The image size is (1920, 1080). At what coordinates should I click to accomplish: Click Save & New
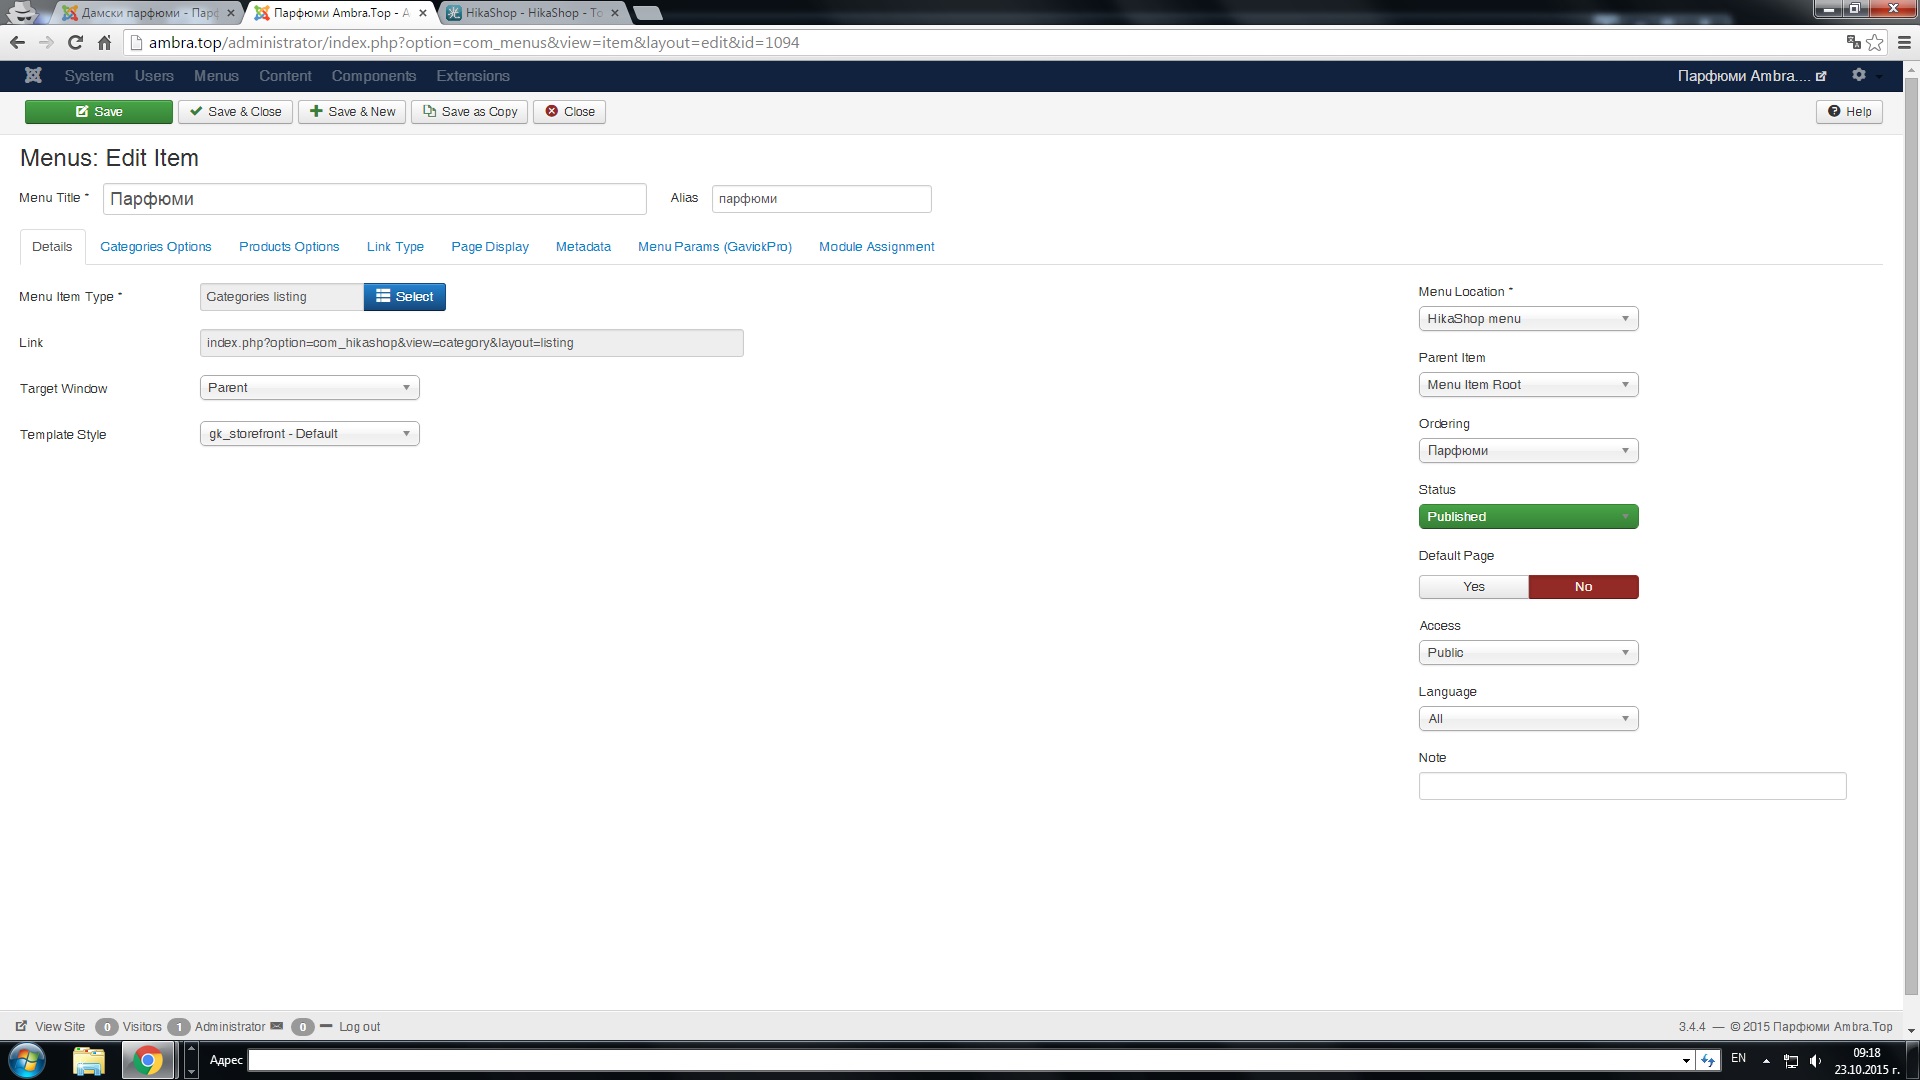pyautogui.click(x=352, y=112)
